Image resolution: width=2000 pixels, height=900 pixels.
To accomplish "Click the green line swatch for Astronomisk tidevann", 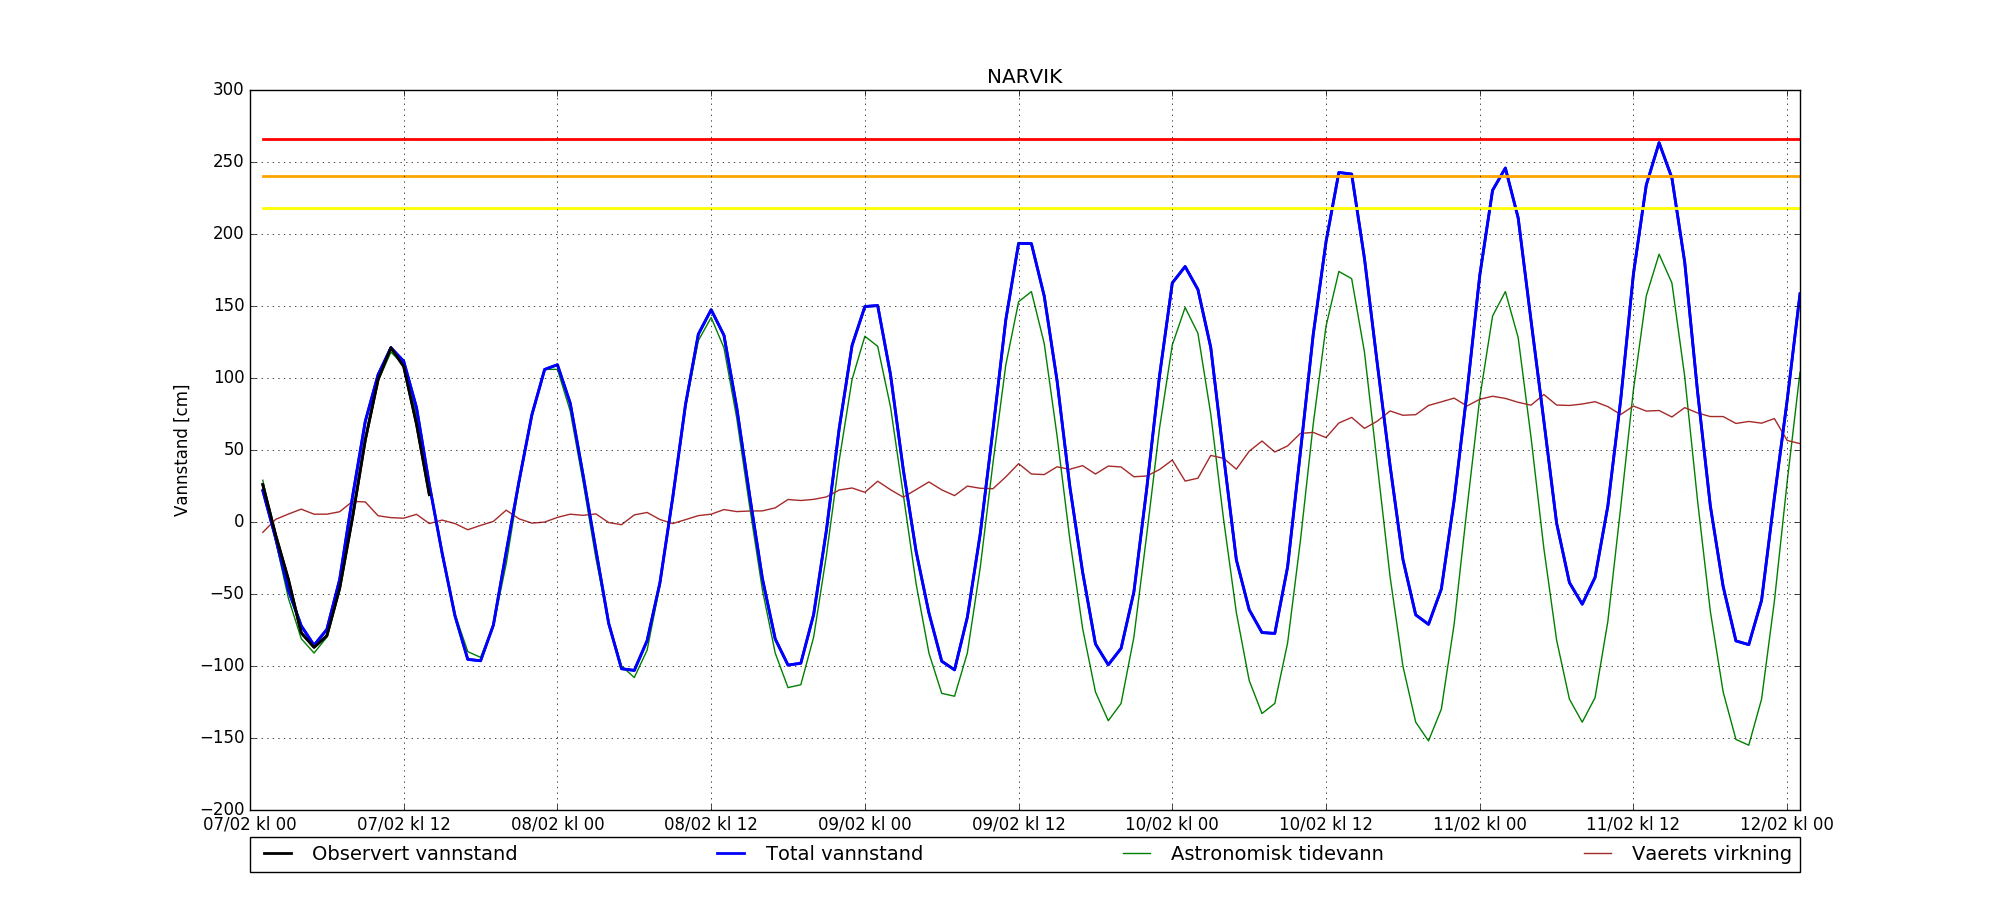I will tap(1136, 854).
